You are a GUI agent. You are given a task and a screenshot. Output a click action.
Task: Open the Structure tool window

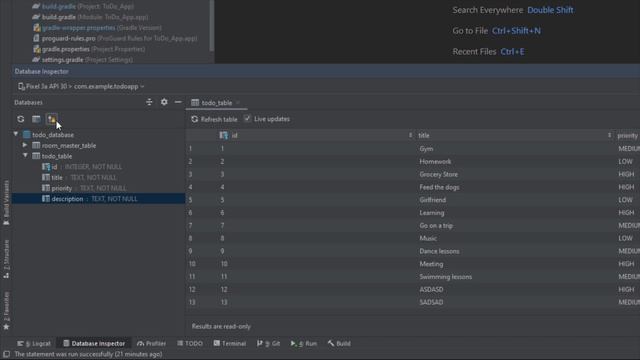(x=6, y=259)
